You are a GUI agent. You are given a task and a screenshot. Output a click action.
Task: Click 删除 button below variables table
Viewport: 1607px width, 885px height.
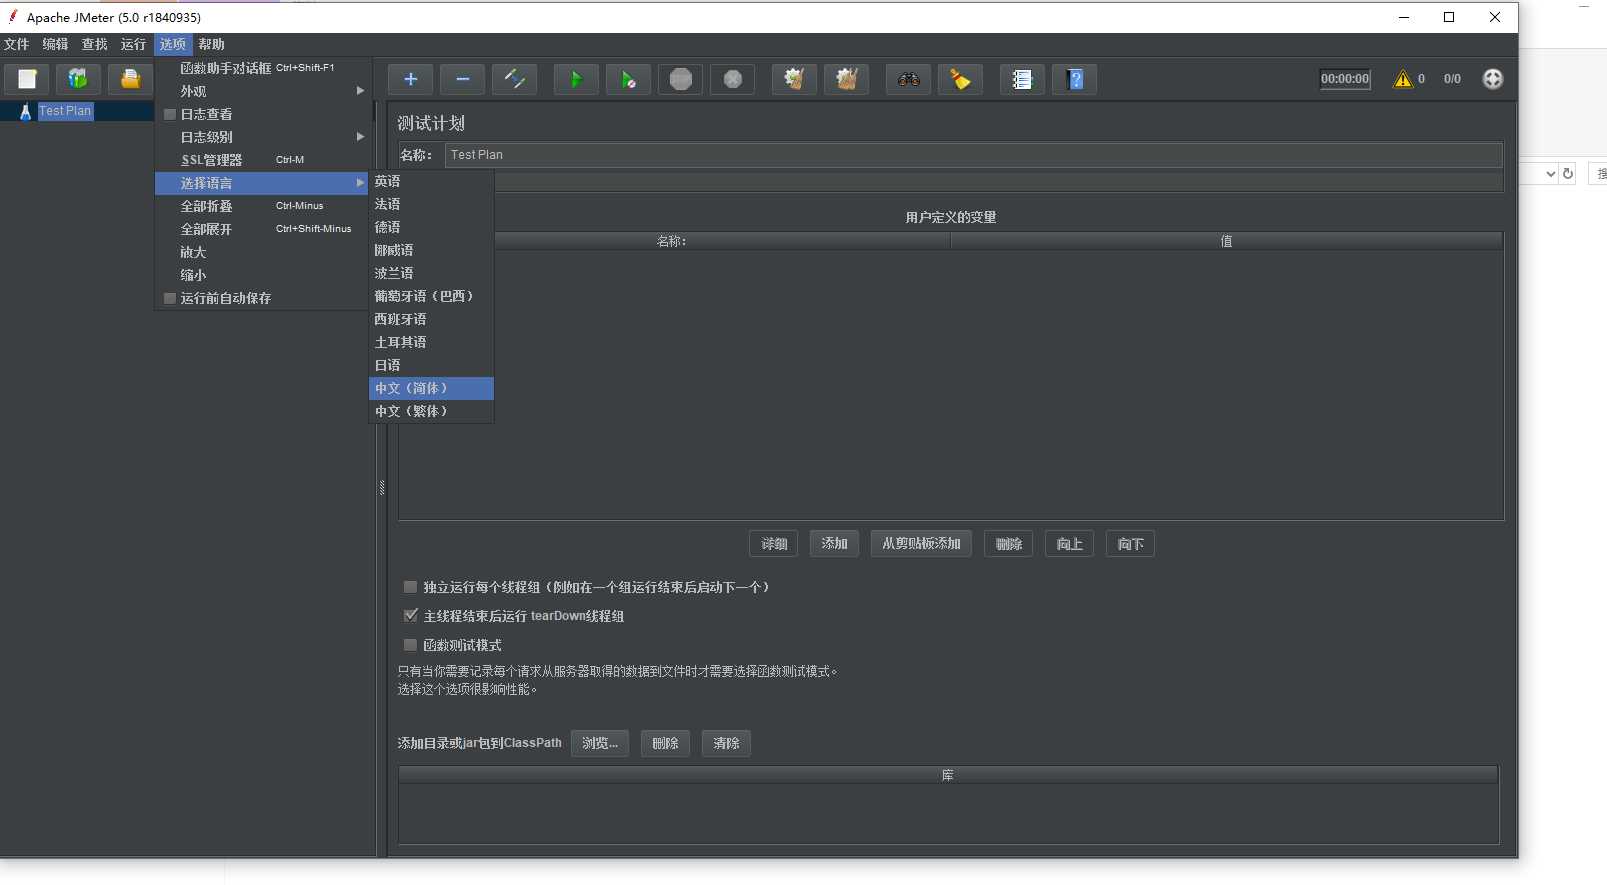click(1008, 544)
